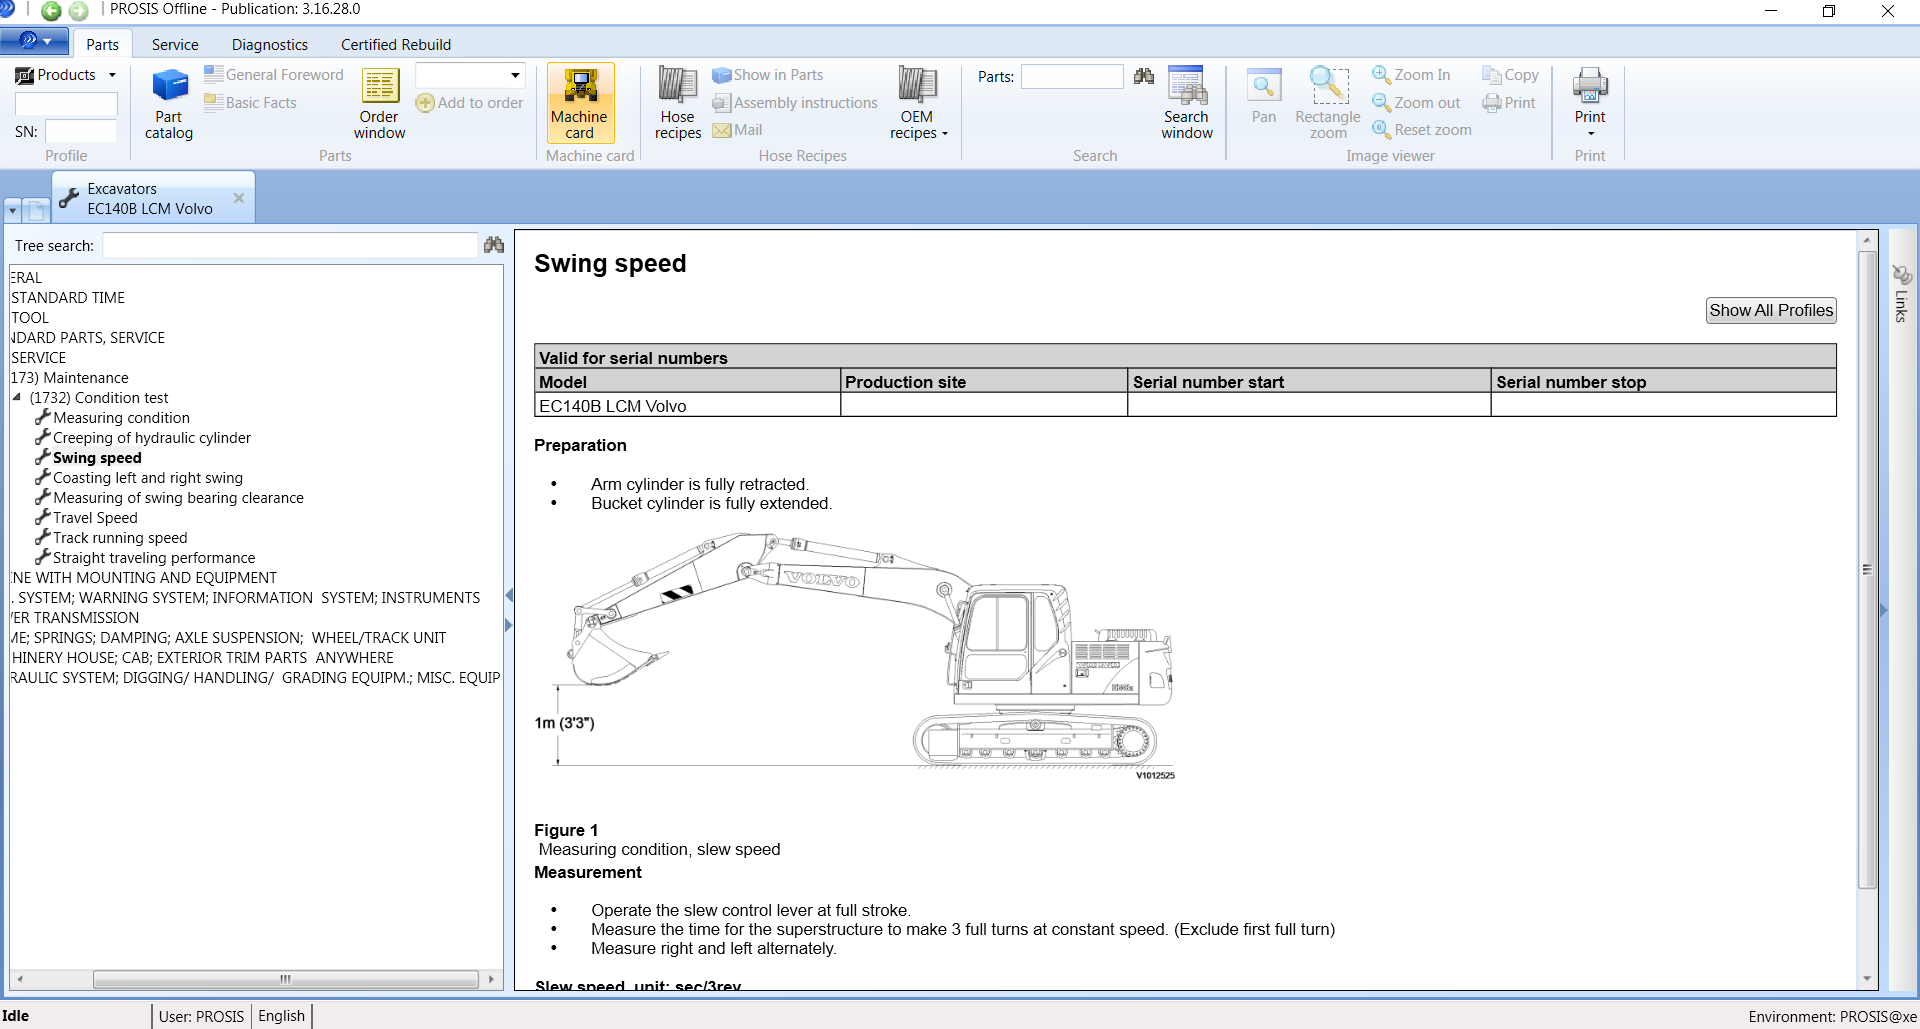This screenshot has width=1920, height=1029.
Task: Select the Pan tool
Action: pos(1264,97)
